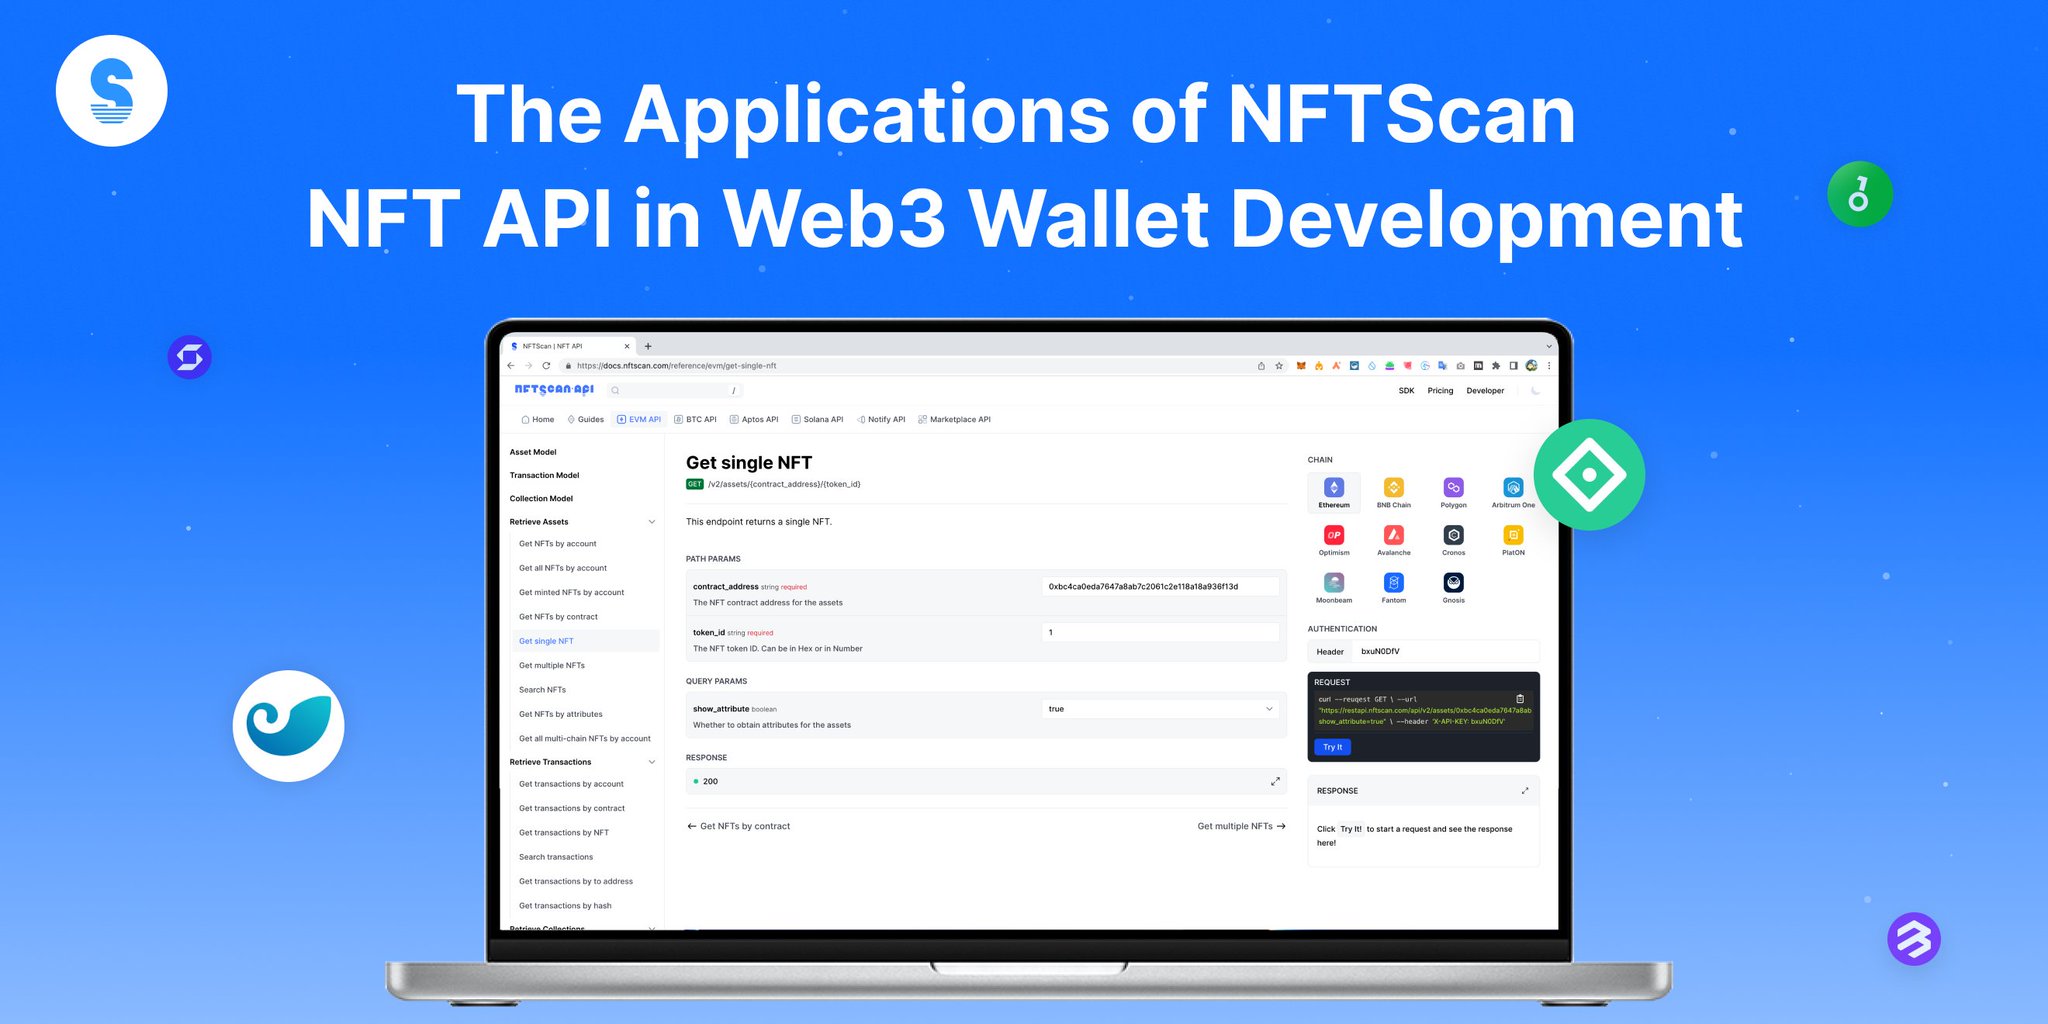Click the browser back arrow
Image resolution: width=2048 pixels, height=1024 pixels.
click(x=511, y=366)
